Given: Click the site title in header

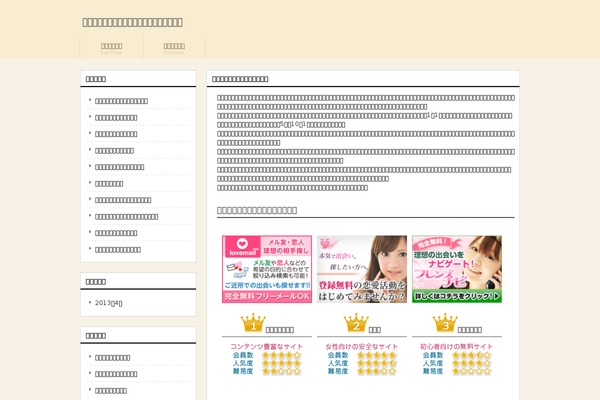Looking at the screenshot, I should [x=132, y=22].
